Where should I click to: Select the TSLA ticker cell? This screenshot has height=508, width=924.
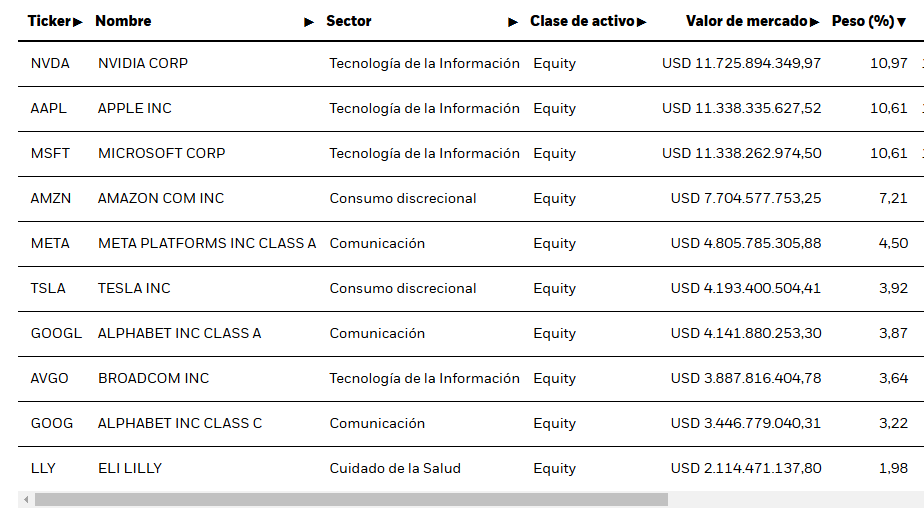48,288
